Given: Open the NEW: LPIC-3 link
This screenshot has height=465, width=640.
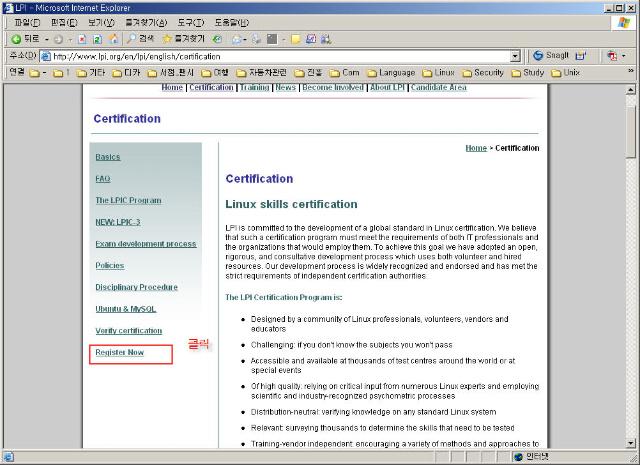Looking at the screenshot, I should coord(118,222).
